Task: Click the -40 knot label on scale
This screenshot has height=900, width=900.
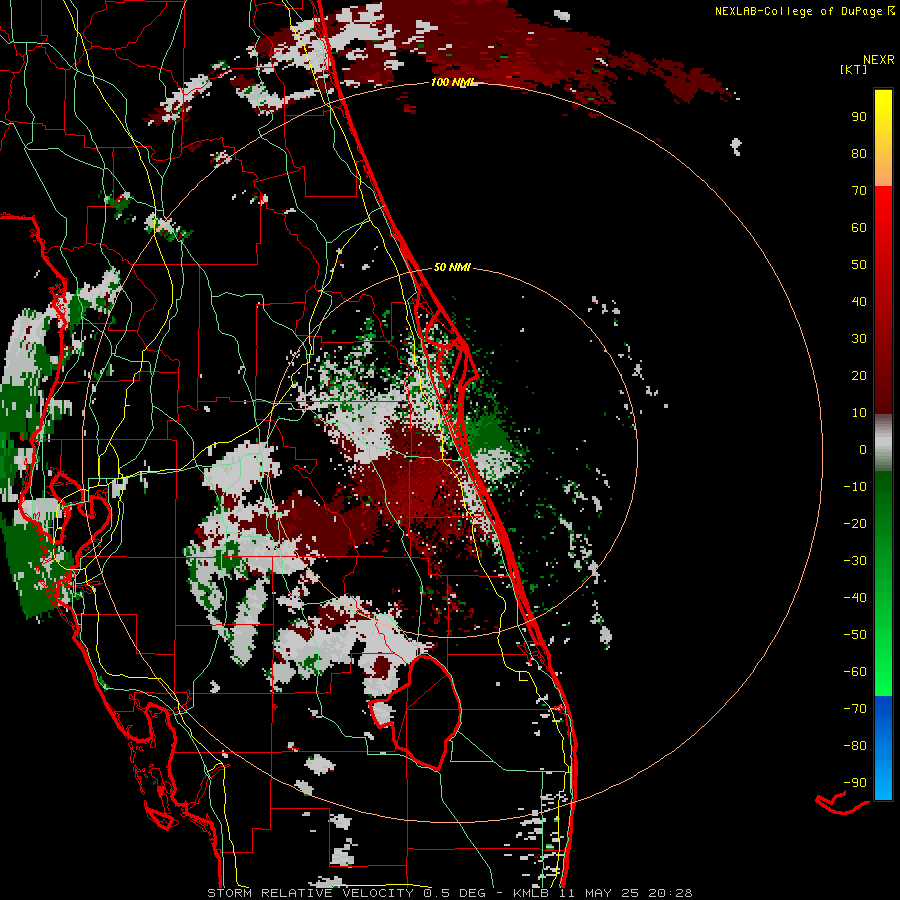Action: (855, 598)
